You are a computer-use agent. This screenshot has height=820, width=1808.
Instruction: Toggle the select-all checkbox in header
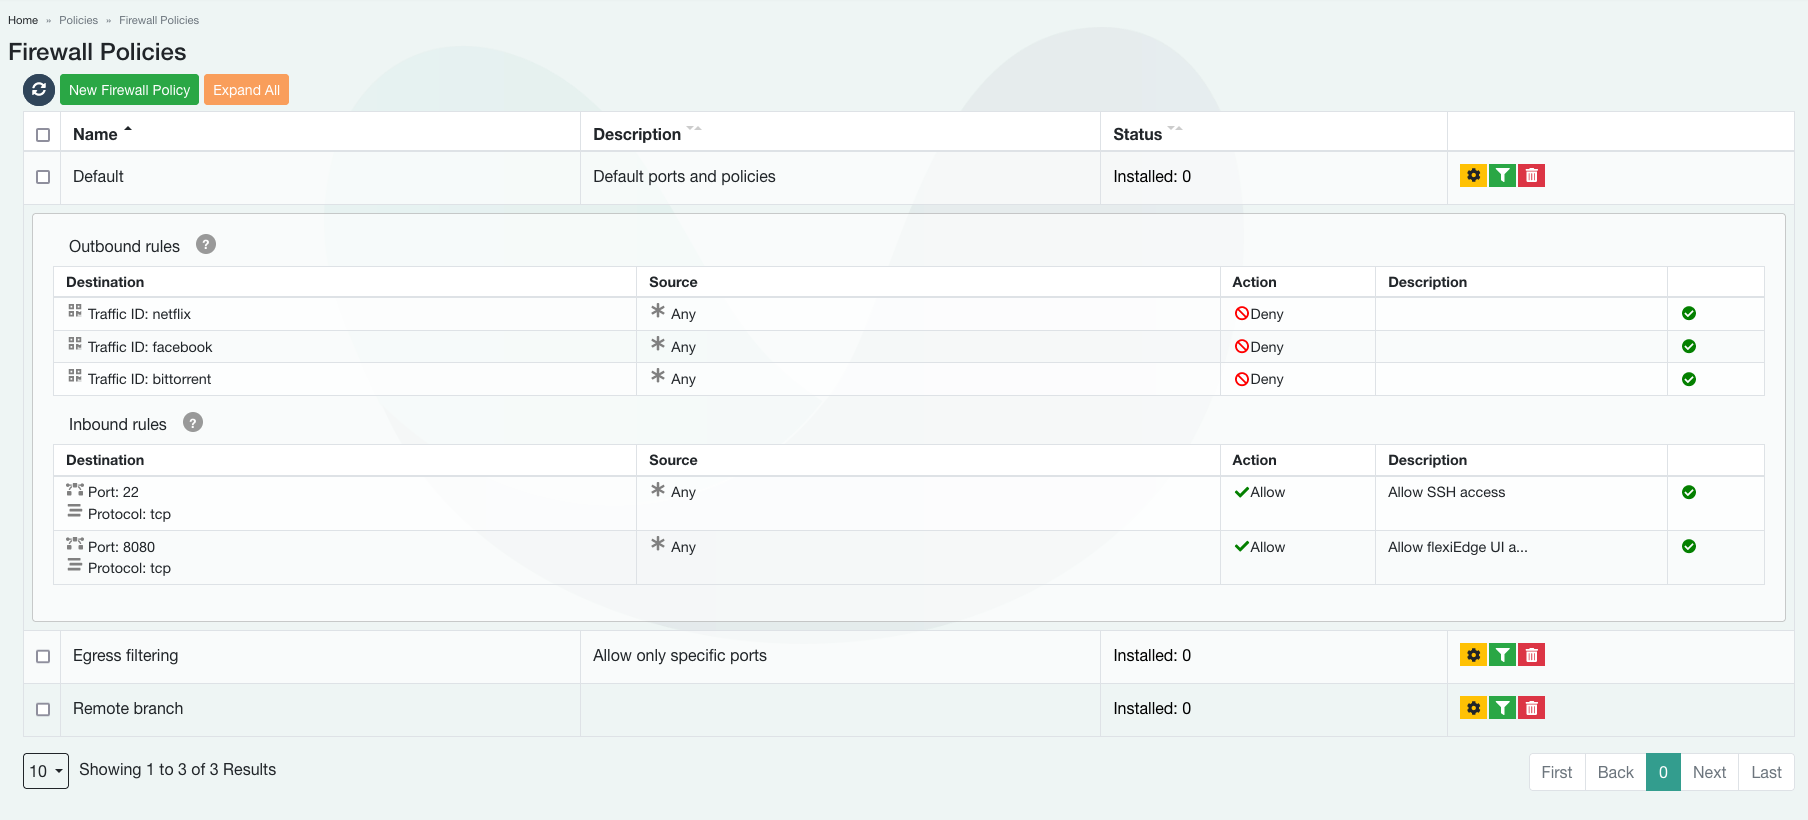click(x=43, y=135)
